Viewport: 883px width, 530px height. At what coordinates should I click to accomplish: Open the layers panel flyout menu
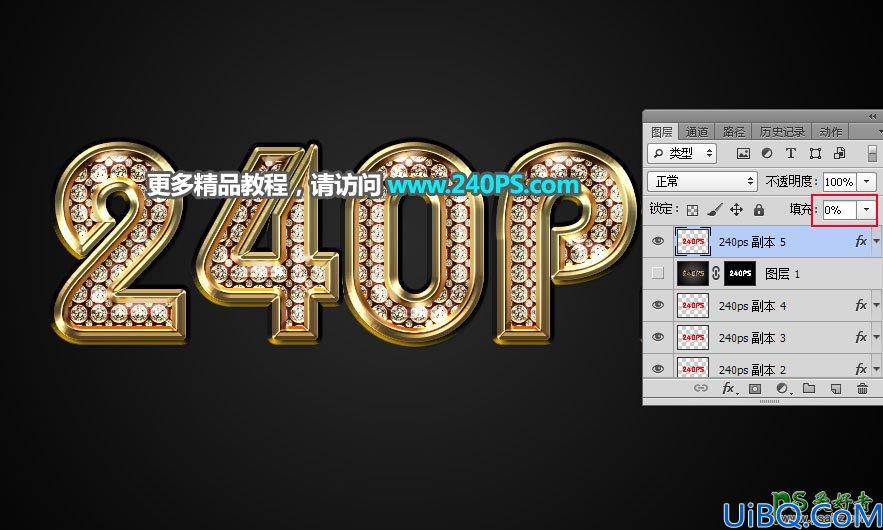880,131
